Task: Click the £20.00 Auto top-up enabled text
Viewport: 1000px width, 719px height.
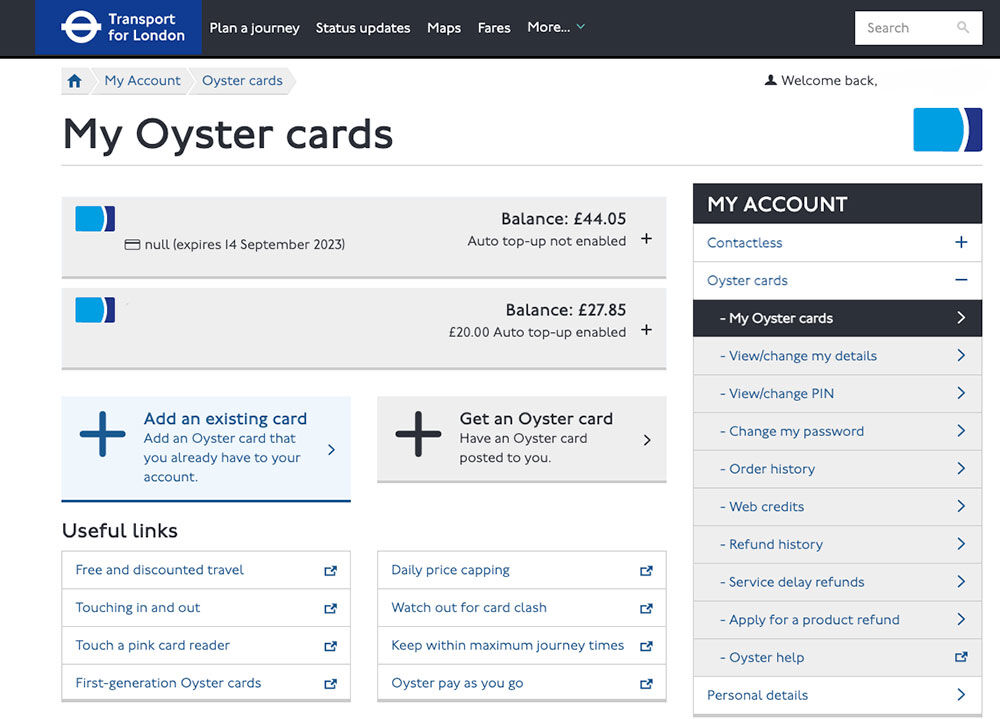Action: [537, 332]
